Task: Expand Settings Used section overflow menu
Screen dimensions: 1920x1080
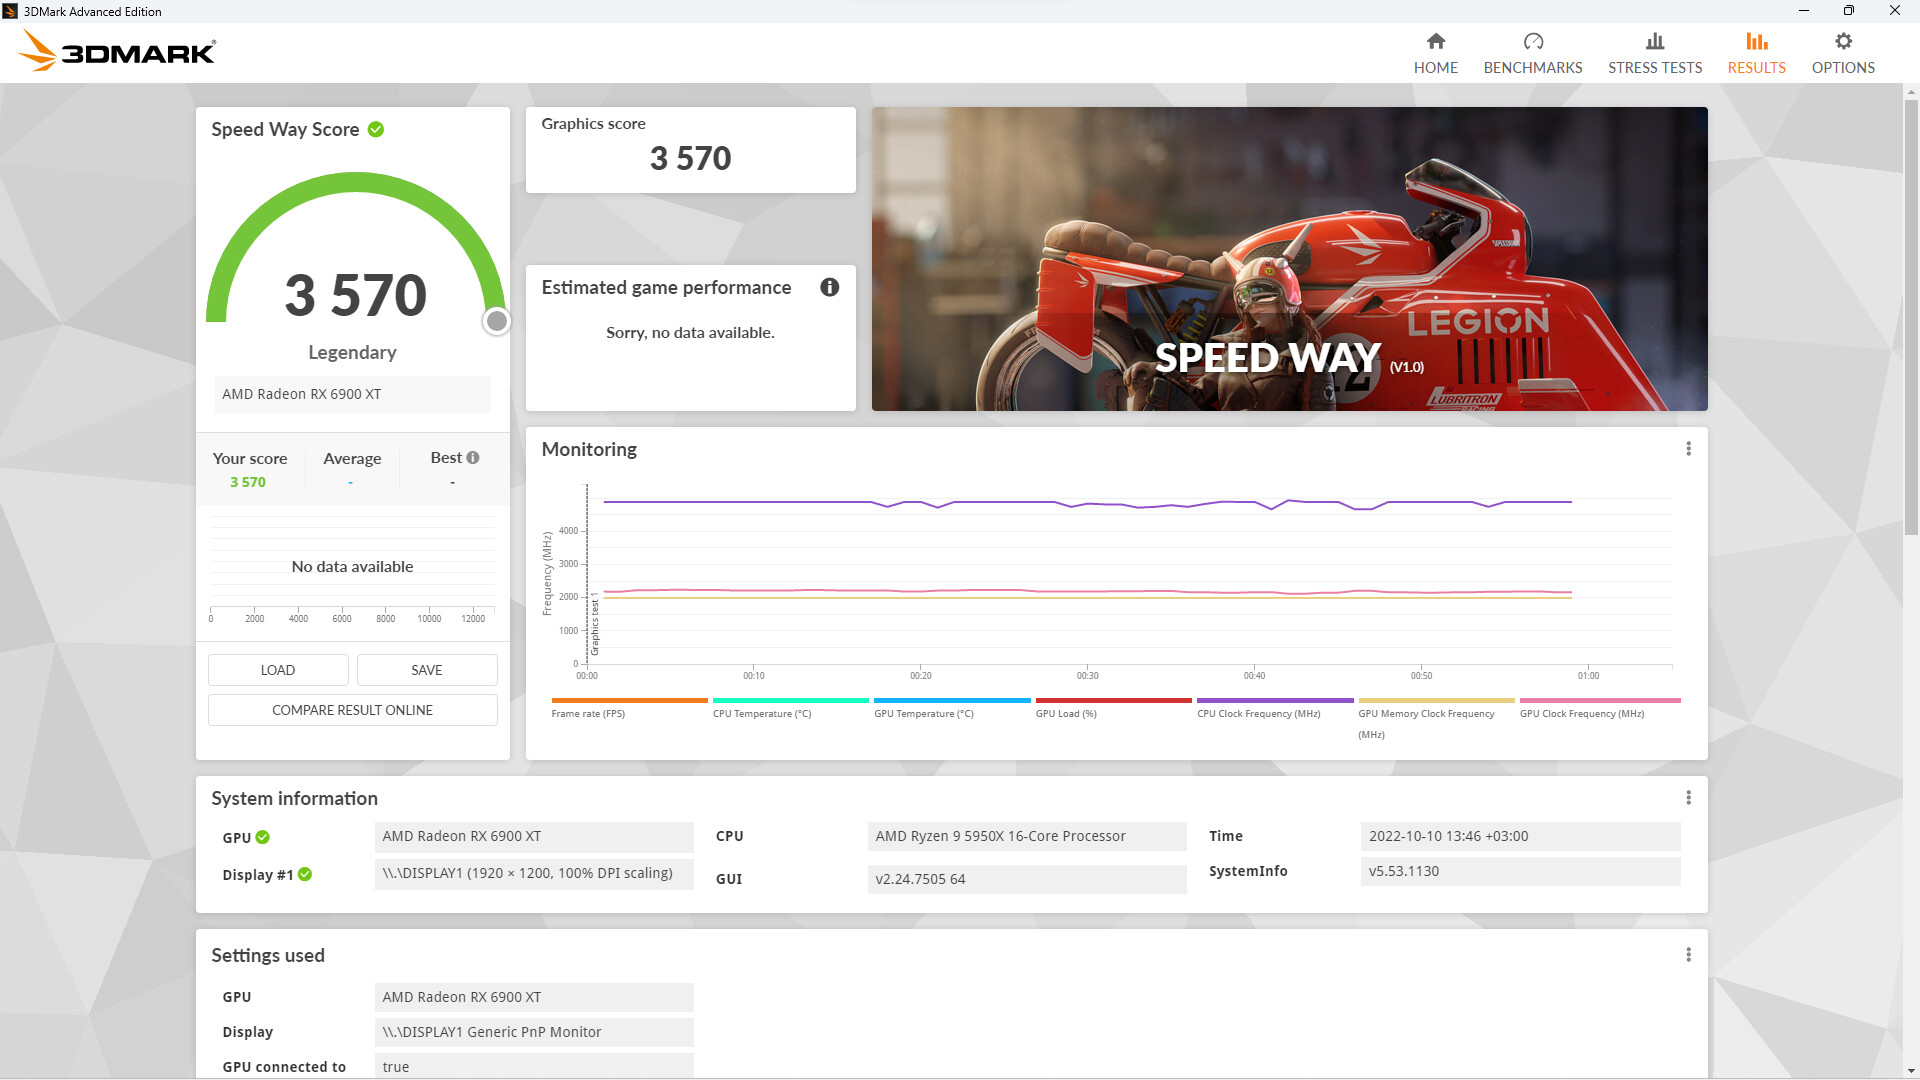Action: [x=1689, y=955]
